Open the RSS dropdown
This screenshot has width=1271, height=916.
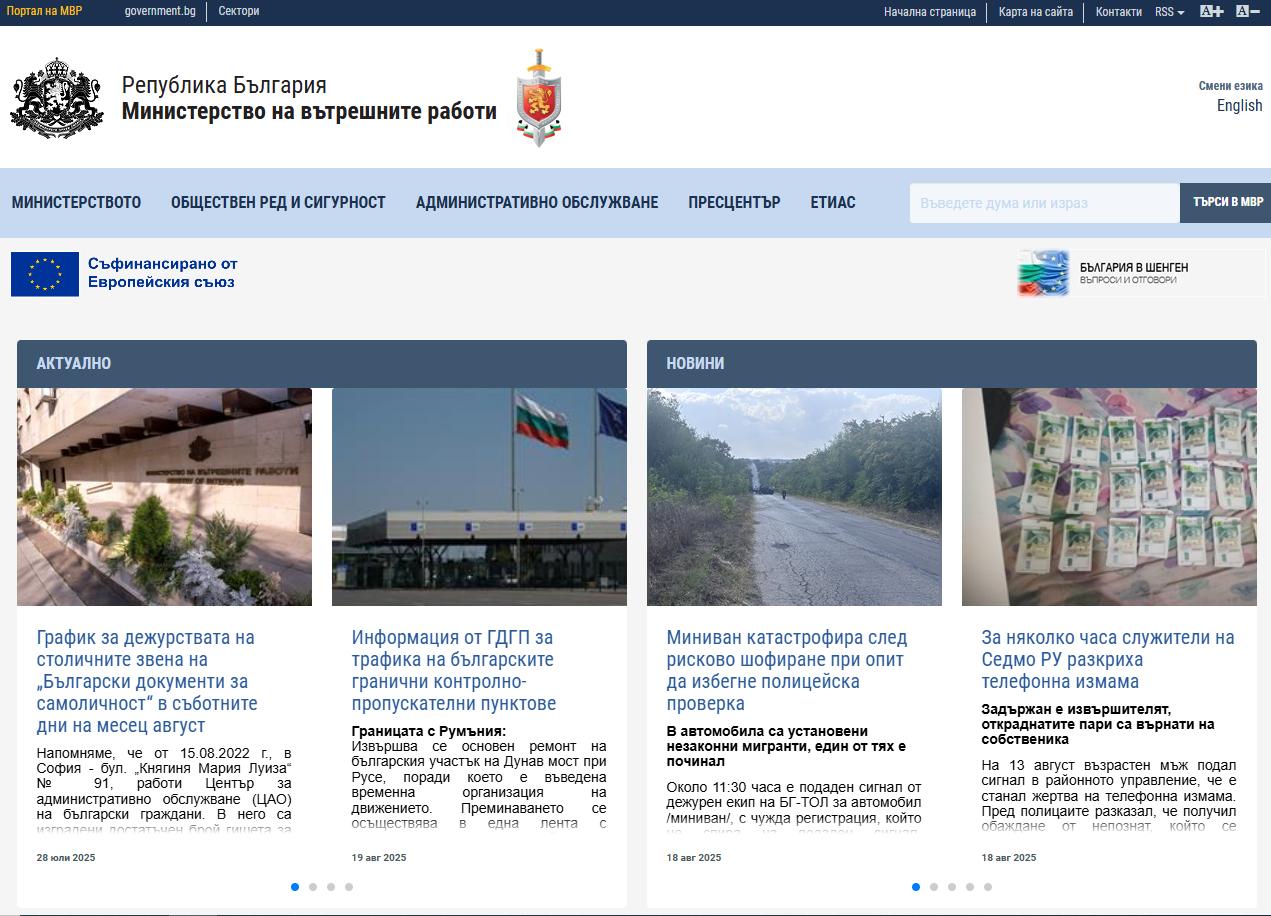[x=1169, y=12]
